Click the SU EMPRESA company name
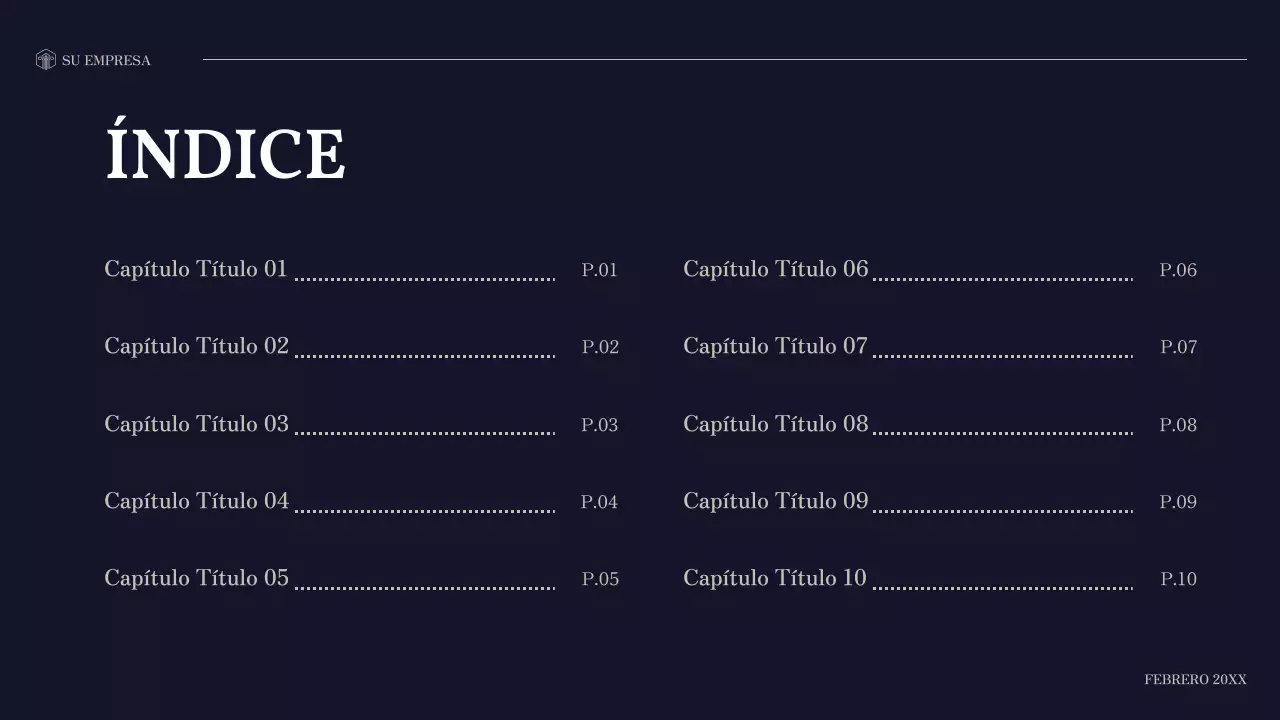This screenshot has height=720, width=1280. click(x=106, y=61)
